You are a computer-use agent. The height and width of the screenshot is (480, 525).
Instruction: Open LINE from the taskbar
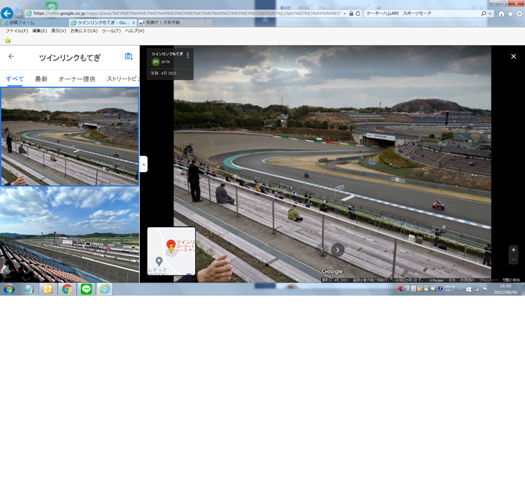[x=86, y=289]
